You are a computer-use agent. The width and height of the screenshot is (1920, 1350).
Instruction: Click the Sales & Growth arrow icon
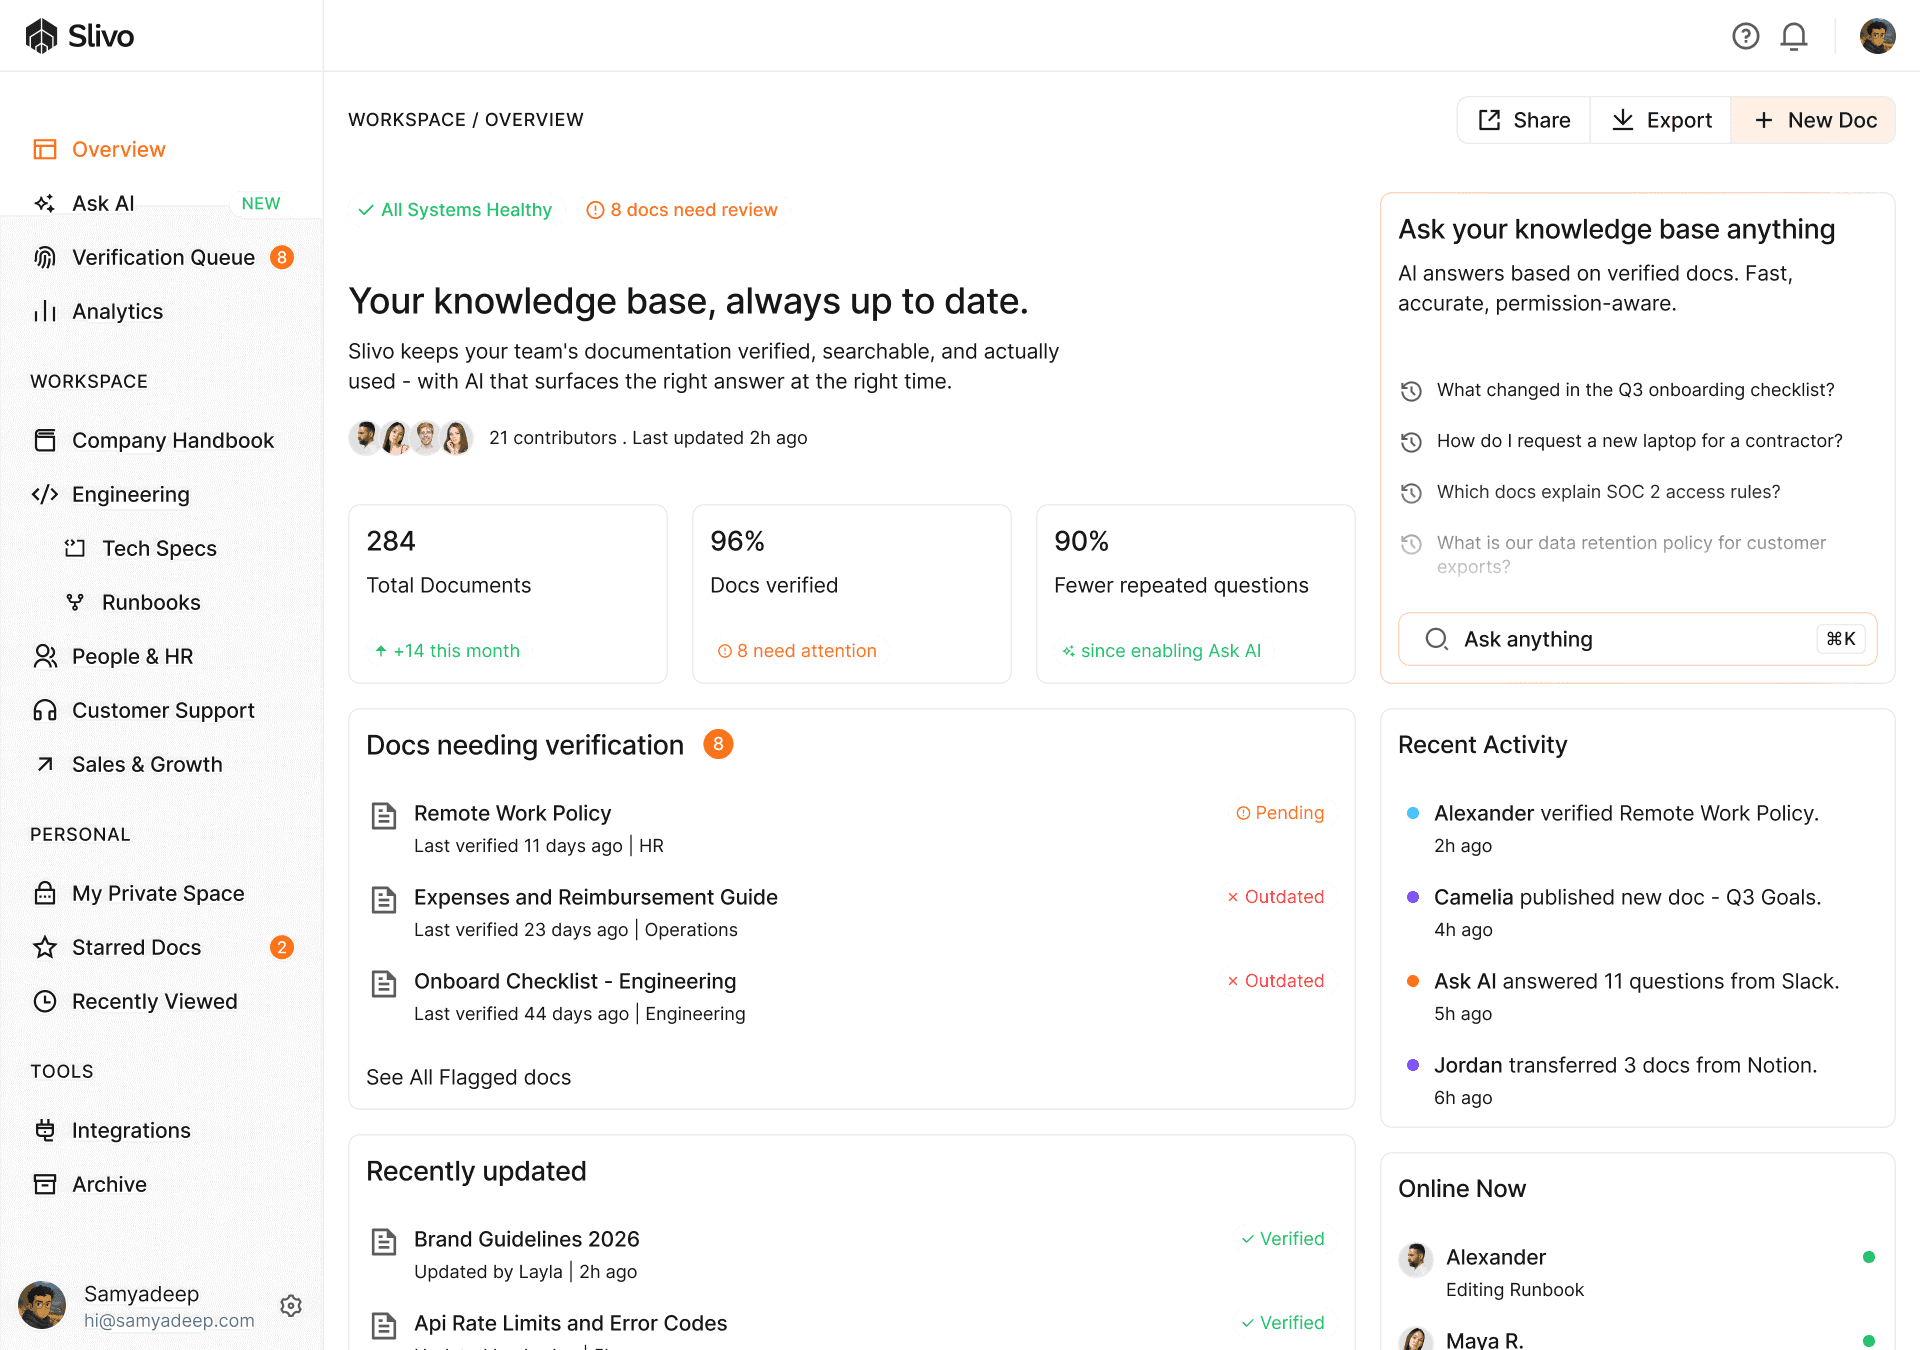click(x=45, y=764)
